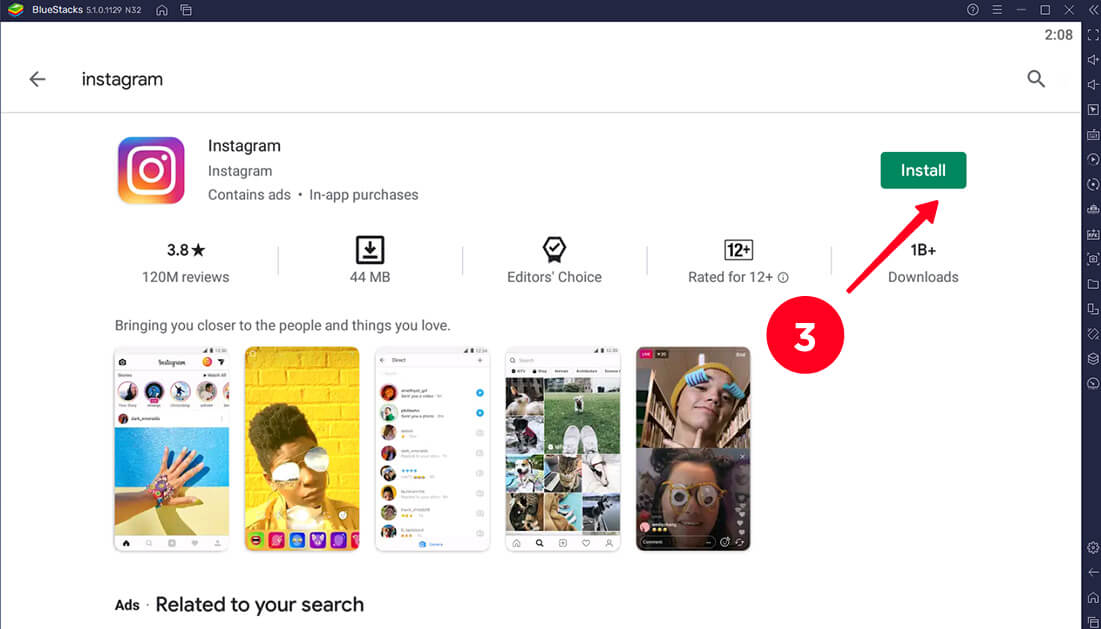Toggle the lock cursor sidebar icon
The image size is (1101, 629).
point(1093,110)
